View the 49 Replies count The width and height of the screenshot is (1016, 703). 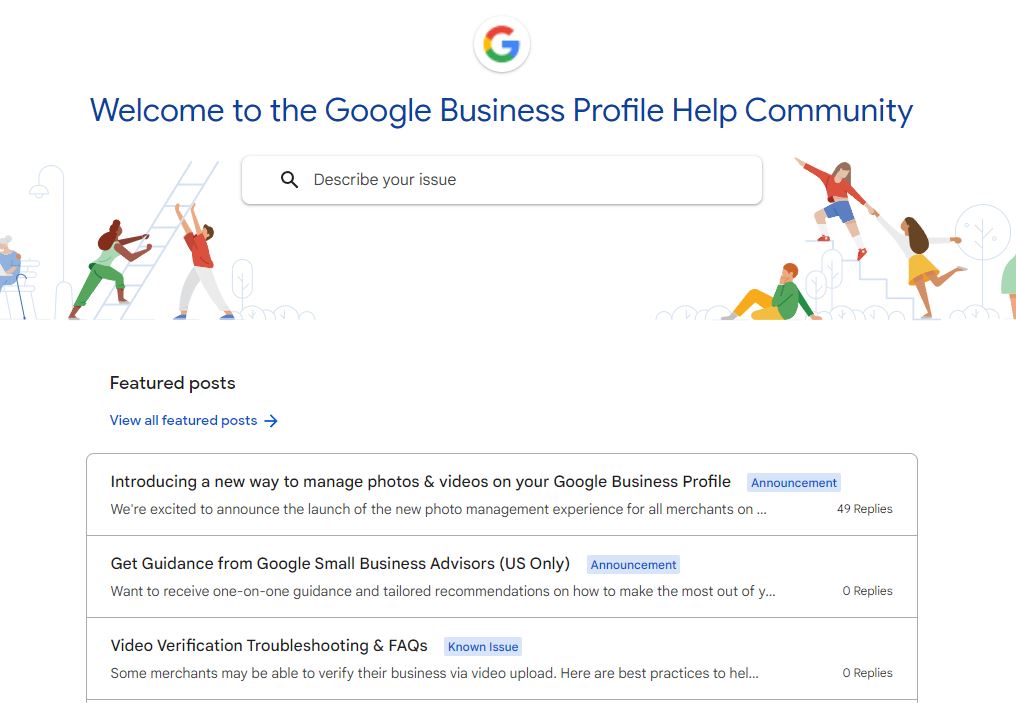(864, 509)
